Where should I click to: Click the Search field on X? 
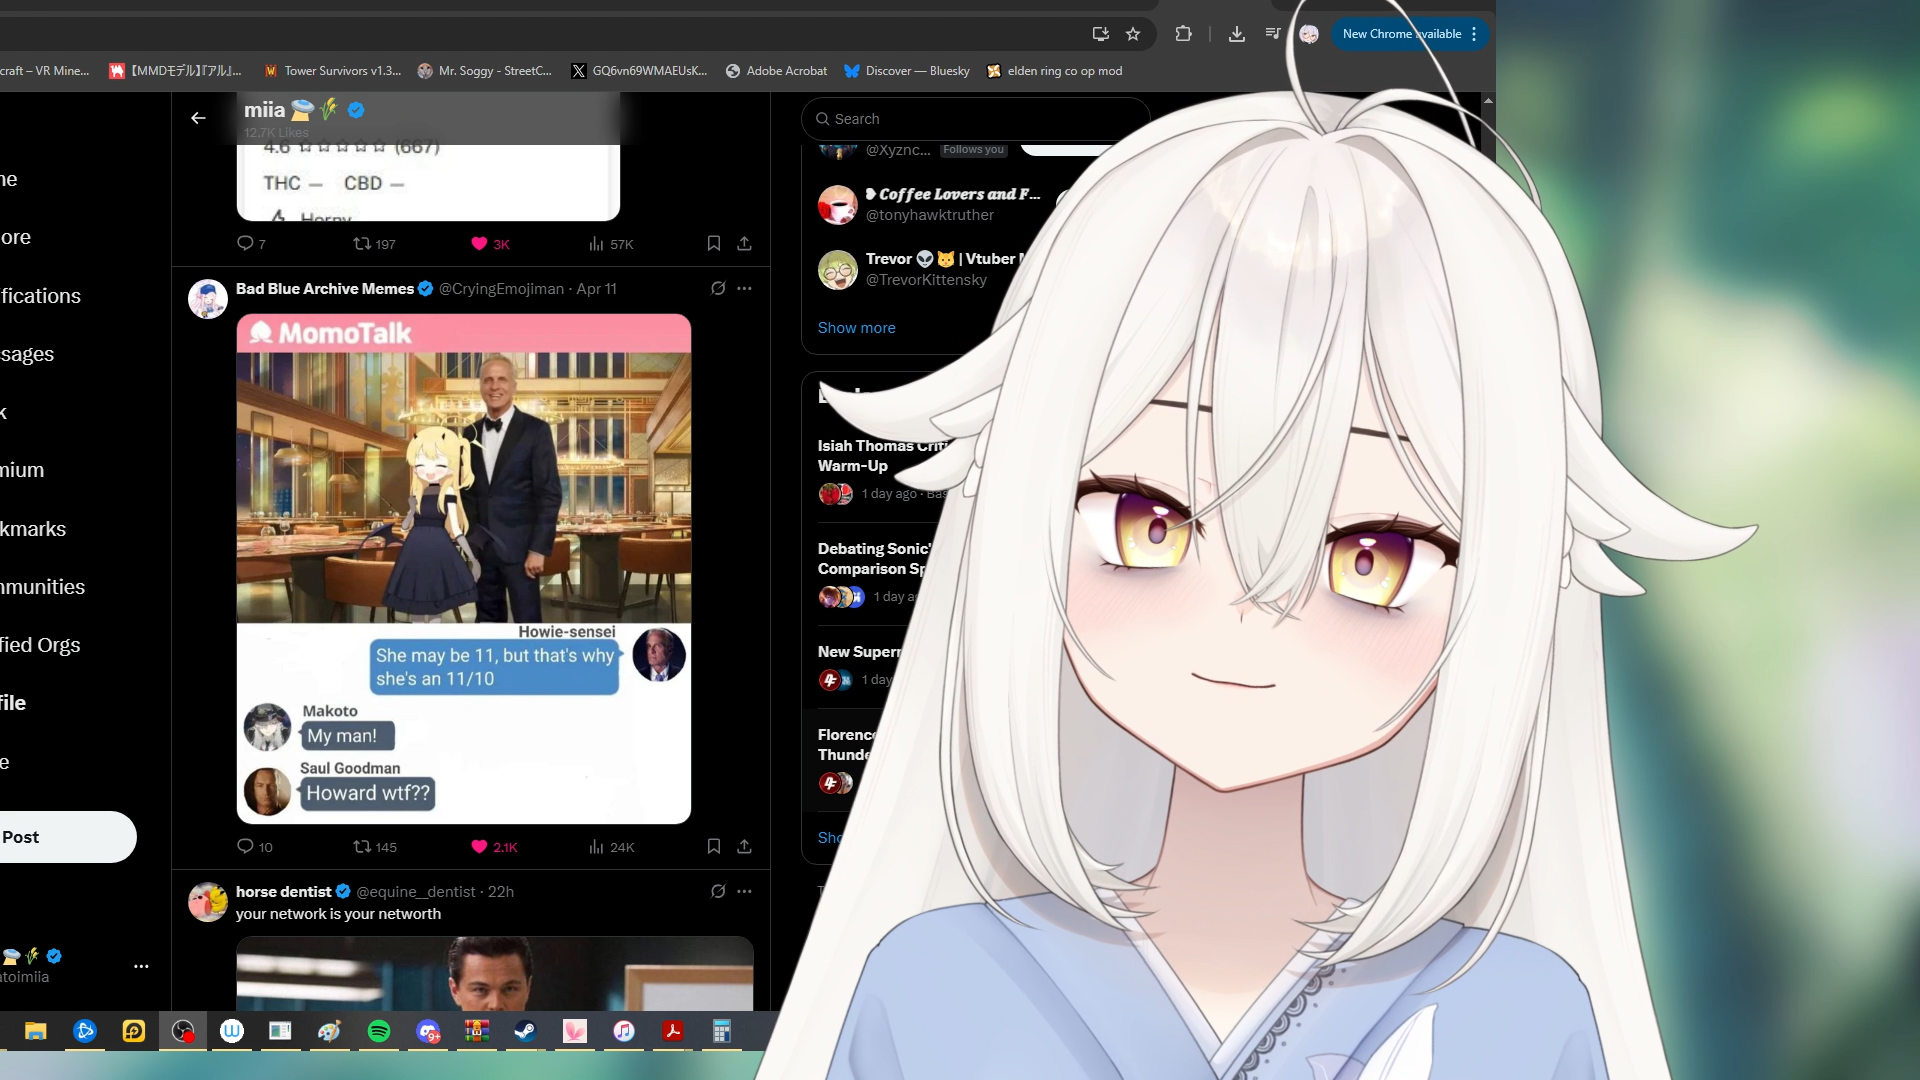pyautogui.click(x=975, y=119)
